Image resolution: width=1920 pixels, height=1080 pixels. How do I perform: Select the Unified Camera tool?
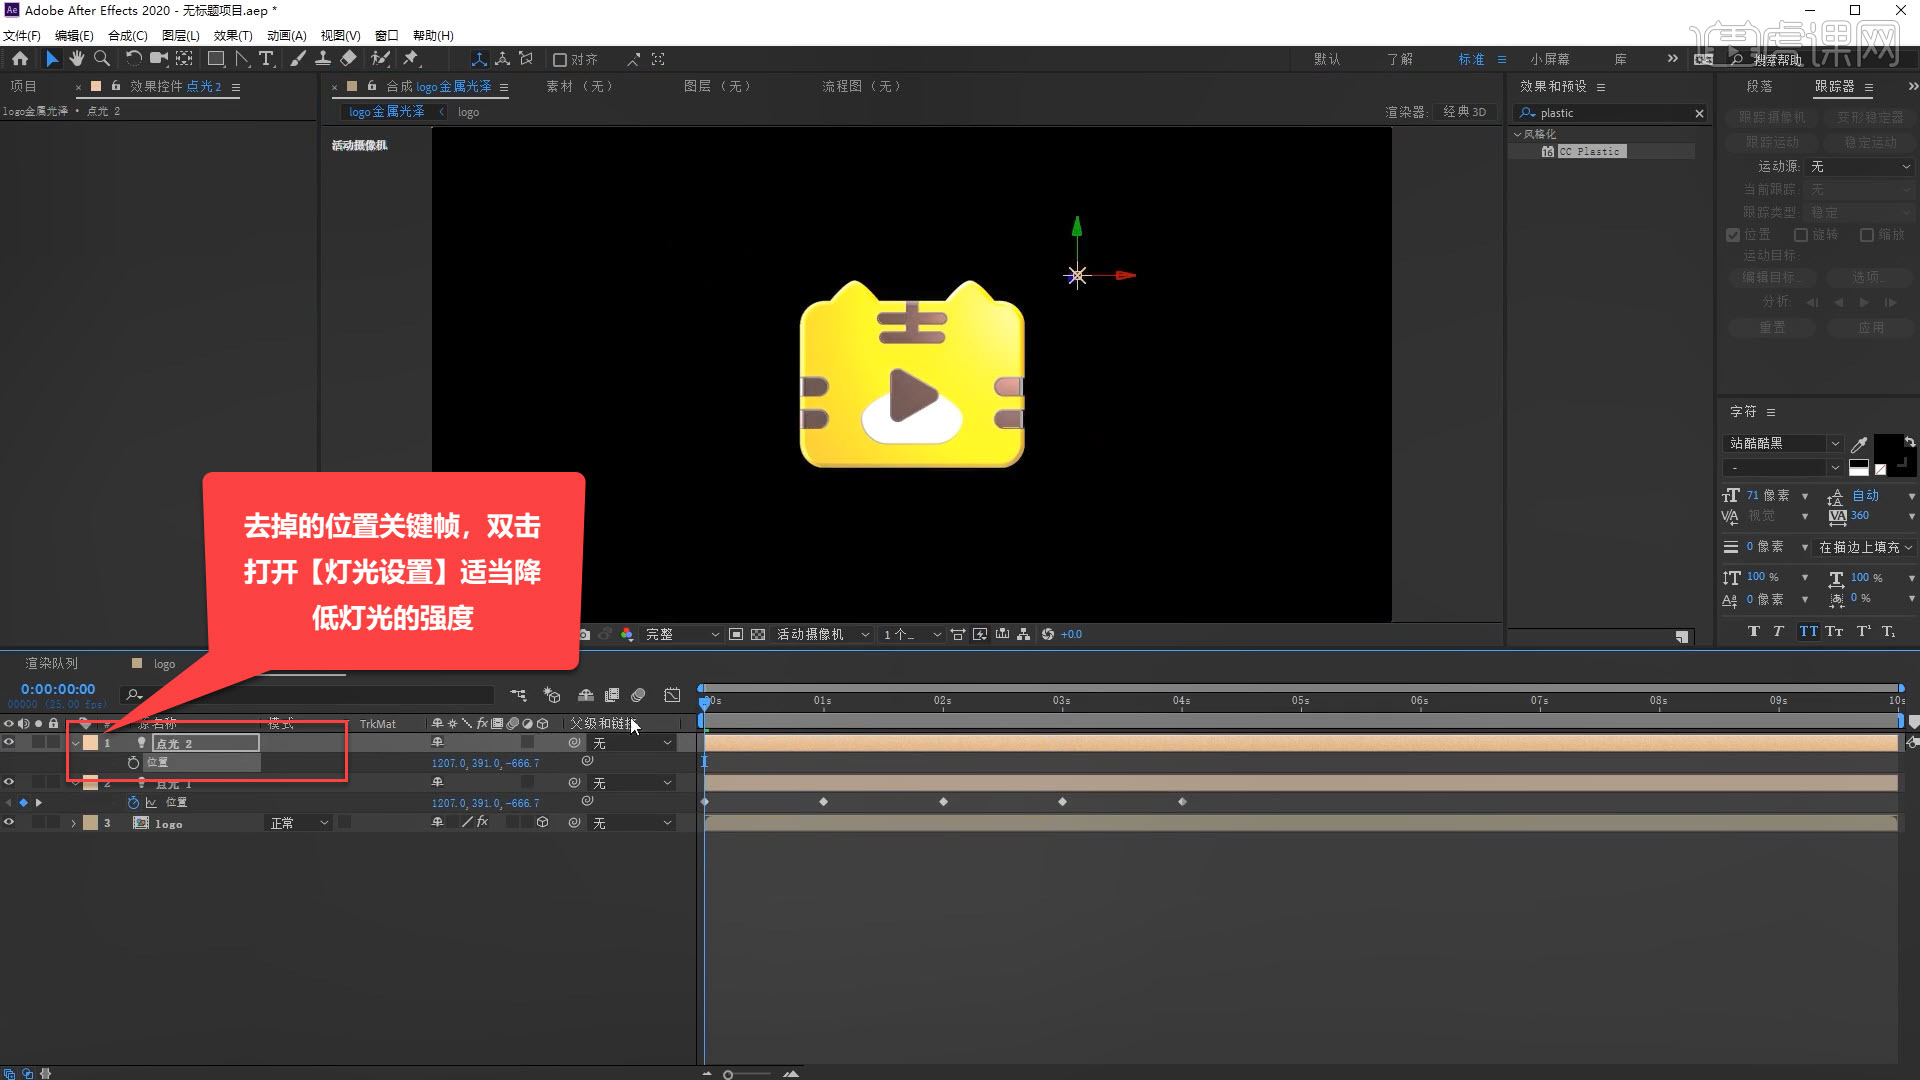(158, 59)
